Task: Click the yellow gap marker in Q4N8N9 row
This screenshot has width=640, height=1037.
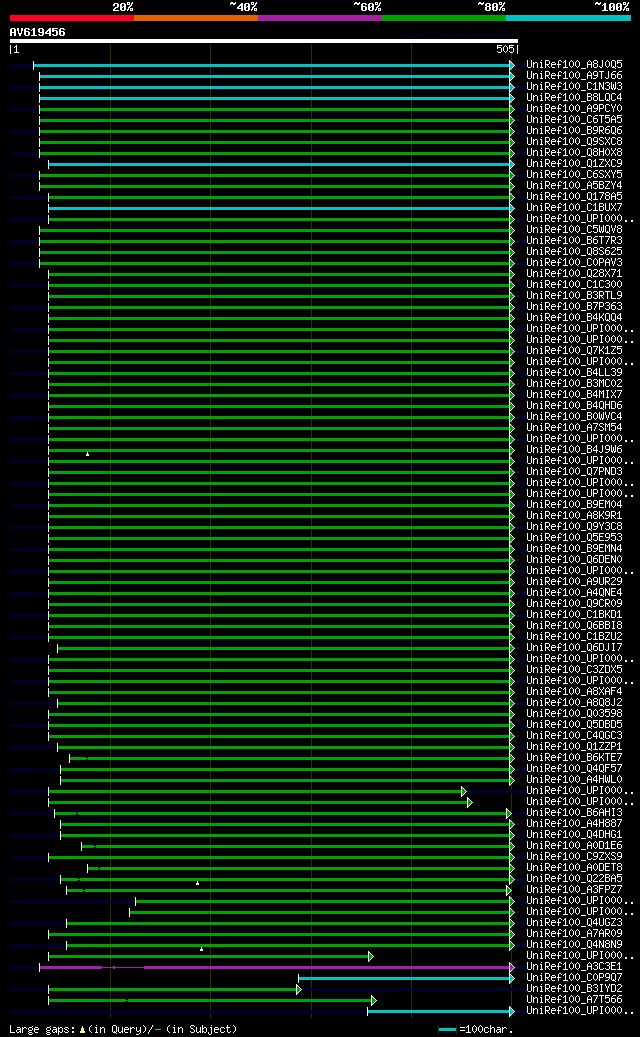Action: coord(201,949)
